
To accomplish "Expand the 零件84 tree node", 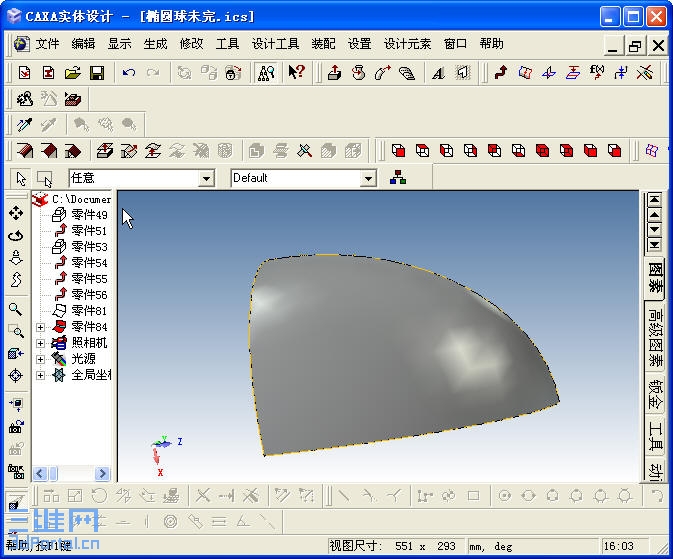I will (40, 327).
